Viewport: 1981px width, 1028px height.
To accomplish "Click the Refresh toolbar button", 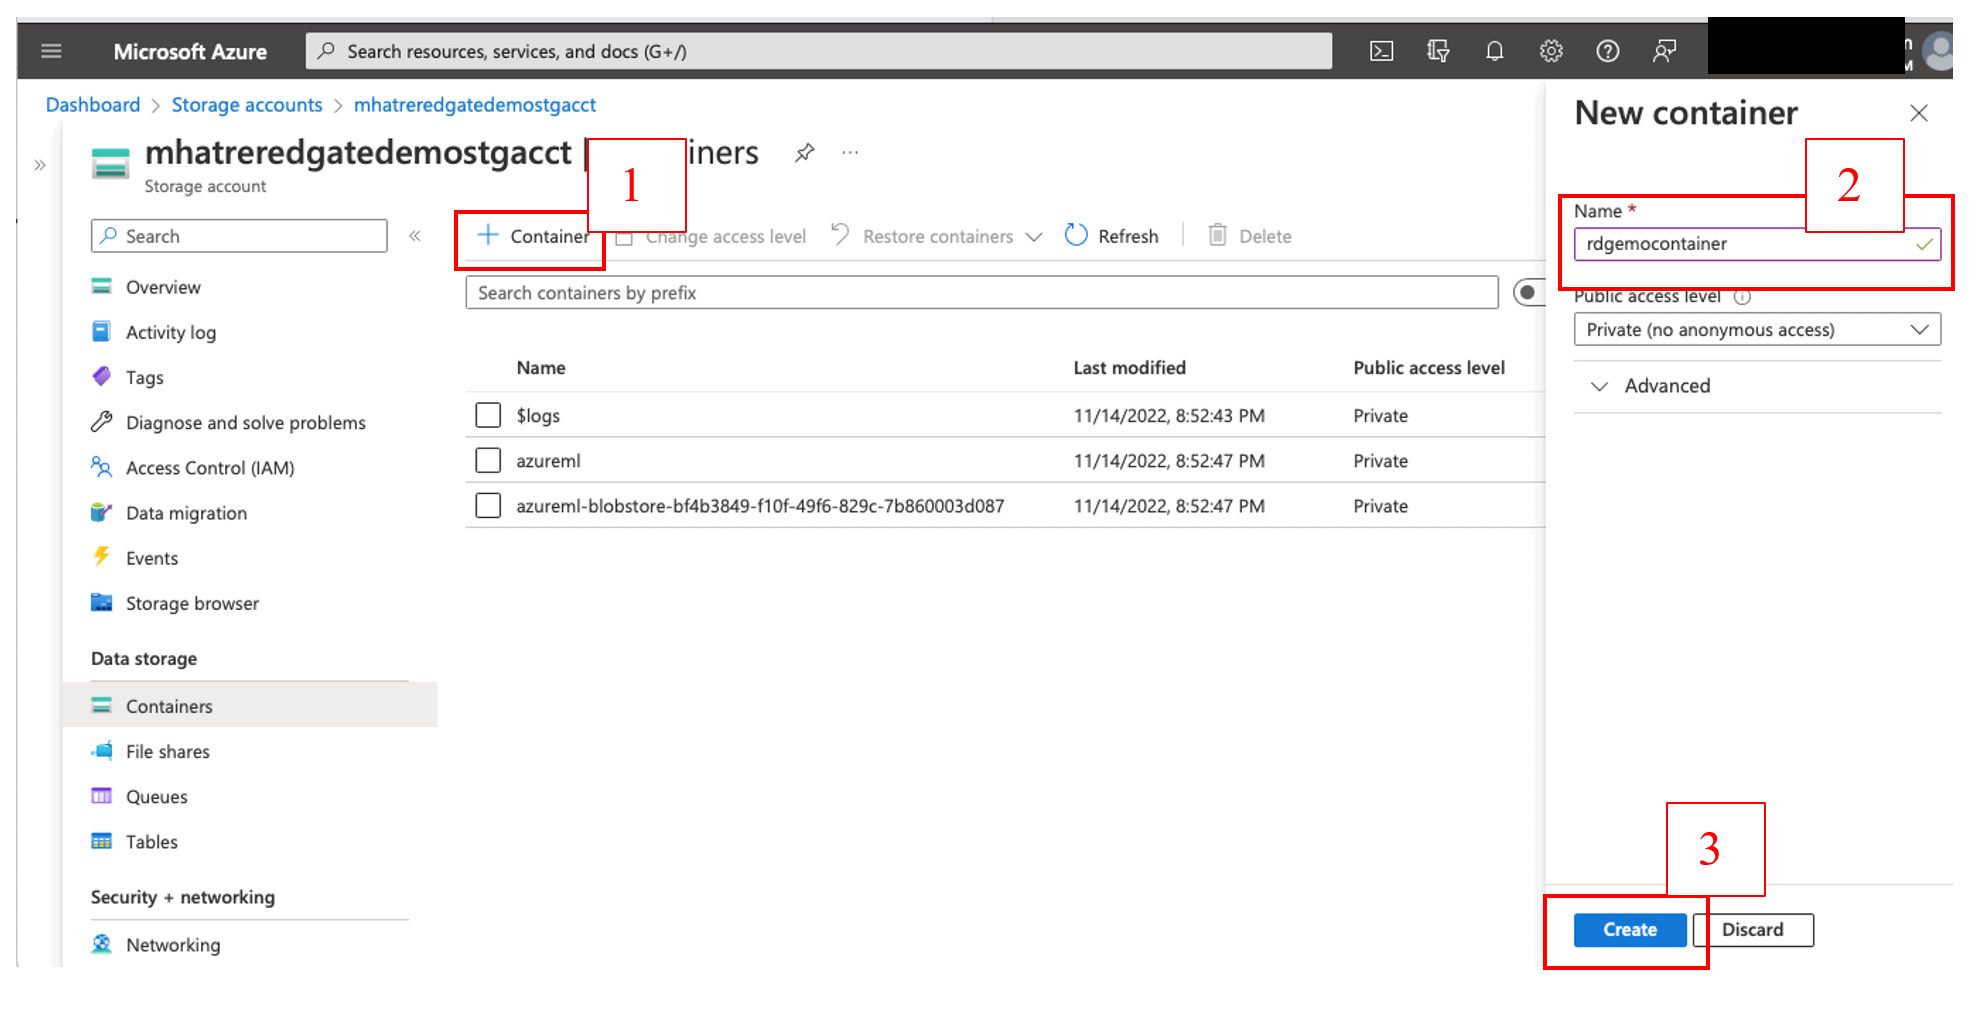I will (1112, 236).
